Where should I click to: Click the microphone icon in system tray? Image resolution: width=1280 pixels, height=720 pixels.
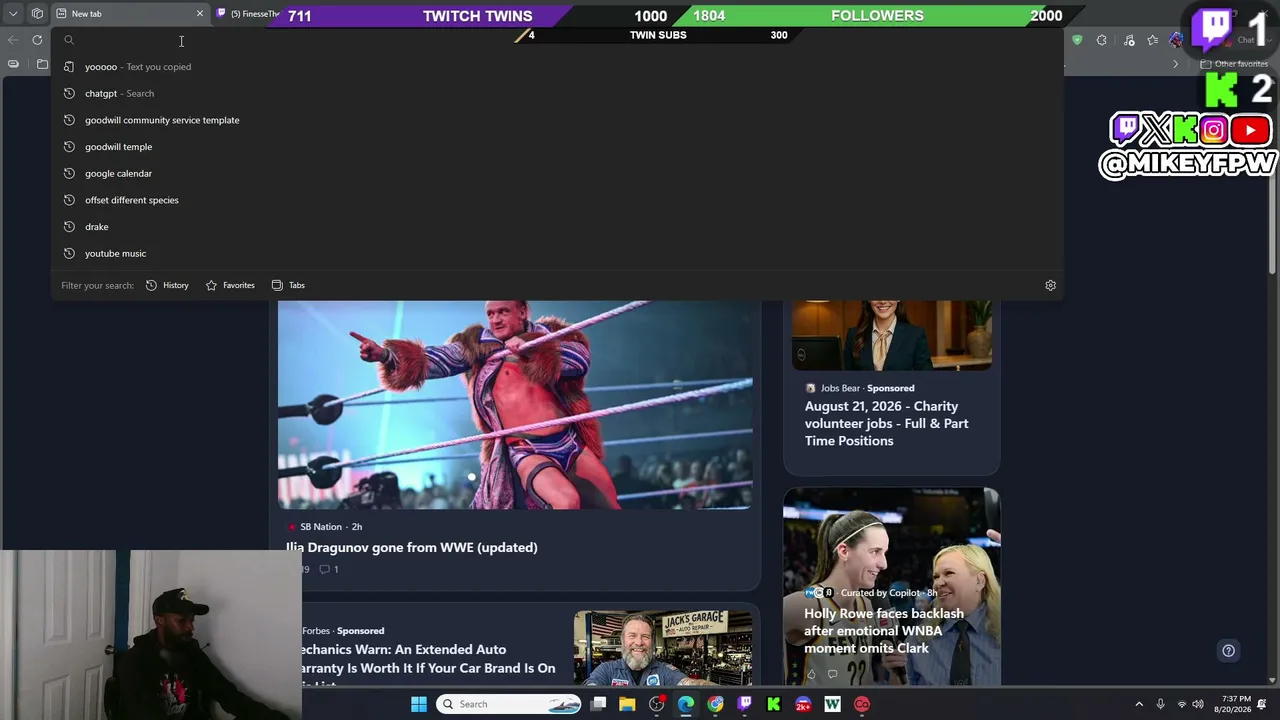click(x=1160, y=704)
